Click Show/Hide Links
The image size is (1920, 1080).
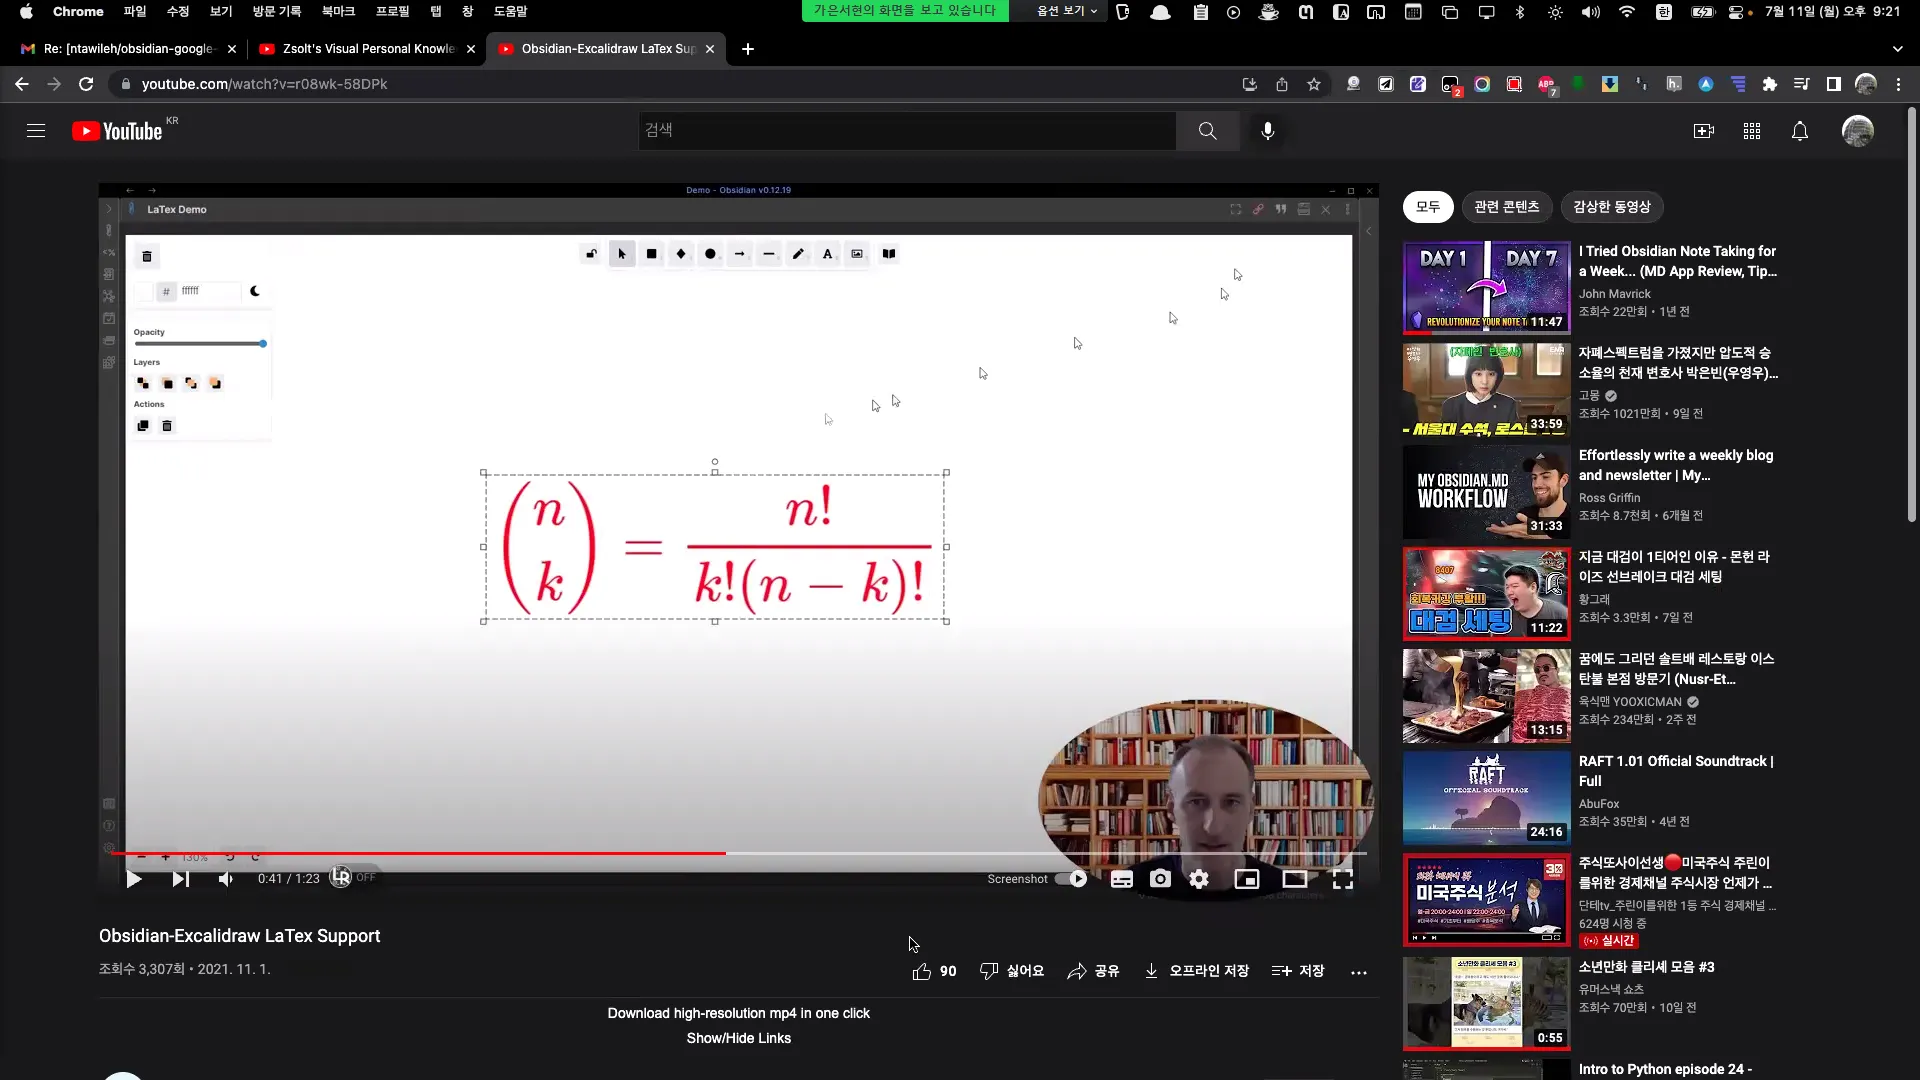[x=738, y=1038]
